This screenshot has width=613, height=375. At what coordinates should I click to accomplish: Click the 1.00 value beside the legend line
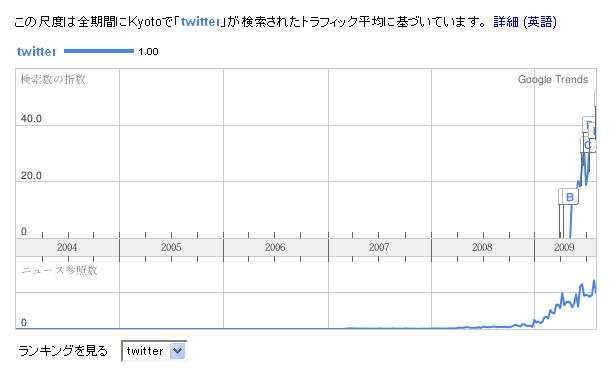tap(148, 52)
